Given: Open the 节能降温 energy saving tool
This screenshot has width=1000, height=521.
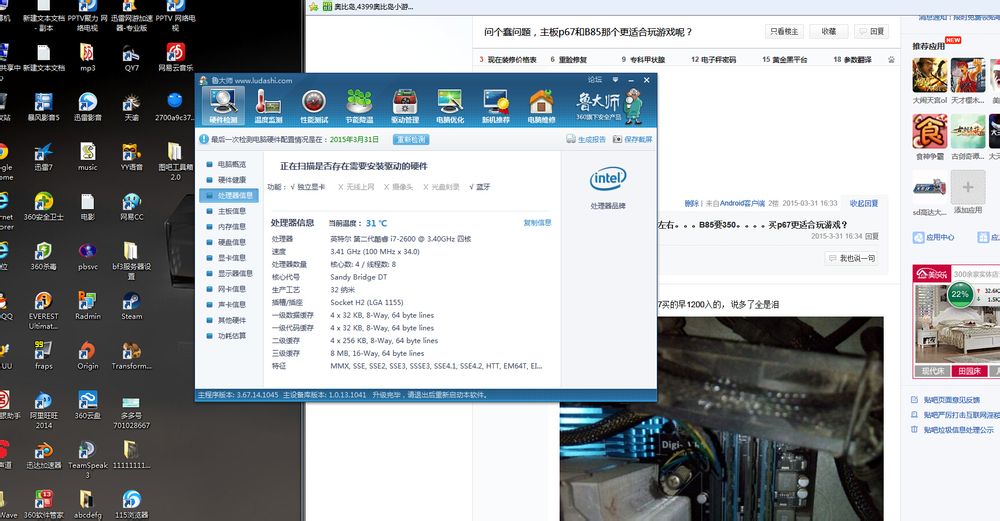Looking at the screenshot, I should click(x=359, y=105).
